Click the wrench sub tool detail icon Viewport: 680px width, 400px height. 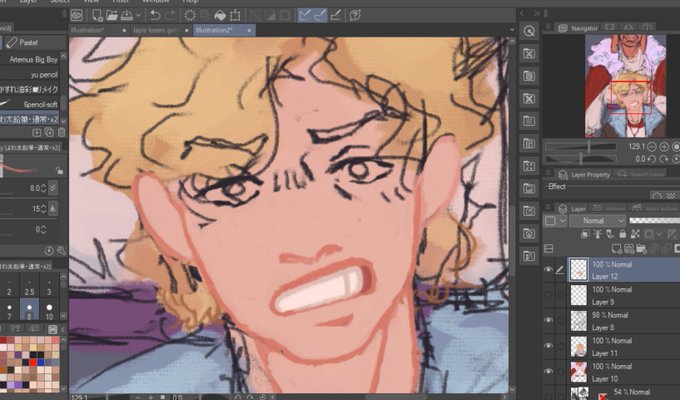pyautogui.click(x=61, y=251)
